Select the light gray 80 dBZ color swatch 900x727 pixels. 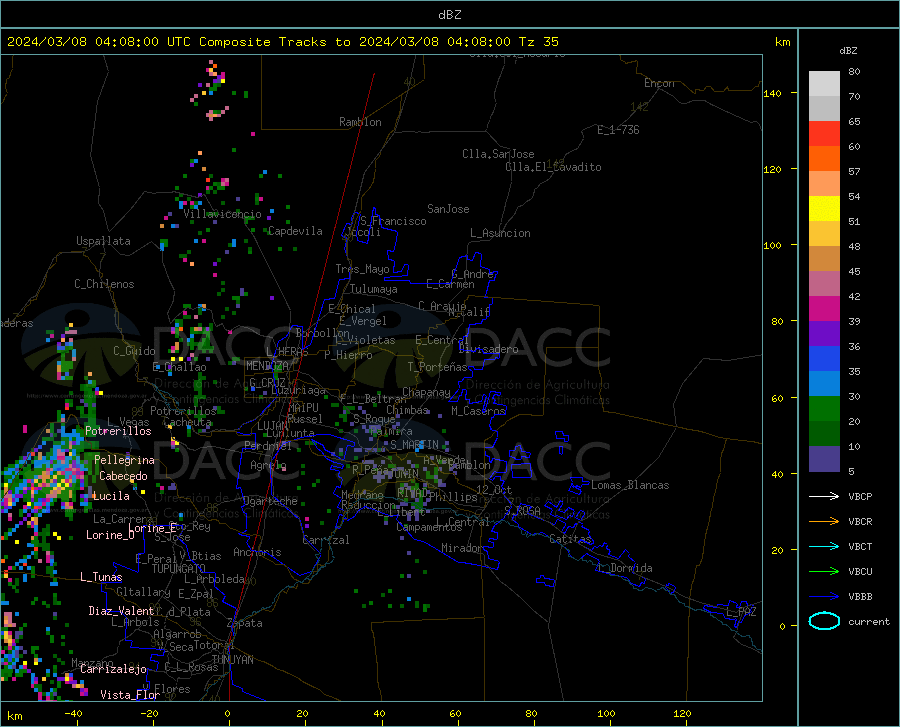tap(824, 84)
